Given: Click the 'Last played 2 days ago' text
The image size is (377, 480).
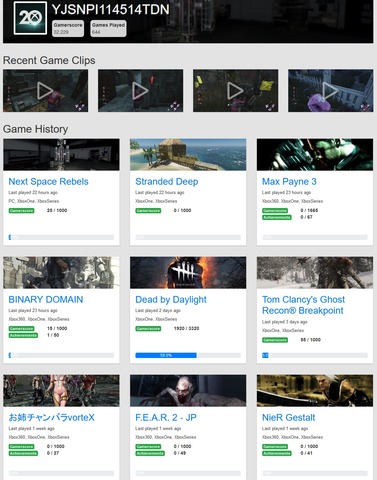Looking at the screenshot, I should click(158, 310).
